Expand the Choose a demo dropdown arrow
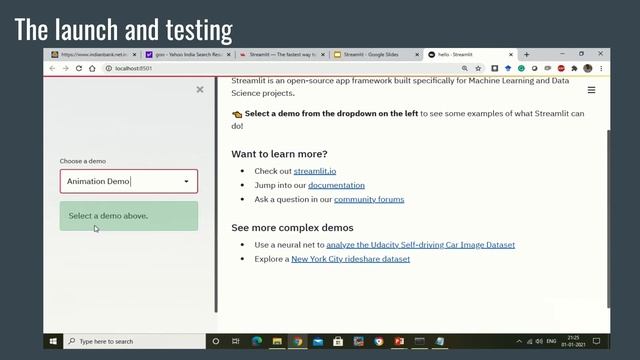 (x=186, y=181)
